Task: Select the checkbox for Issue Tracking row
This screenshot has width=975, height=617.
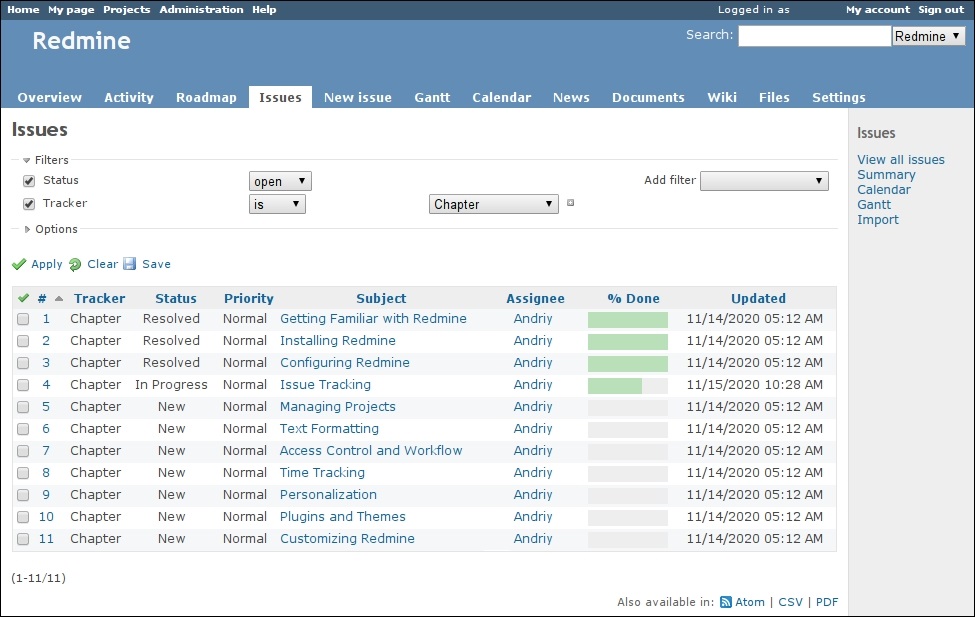Action: tap(23, 385)
